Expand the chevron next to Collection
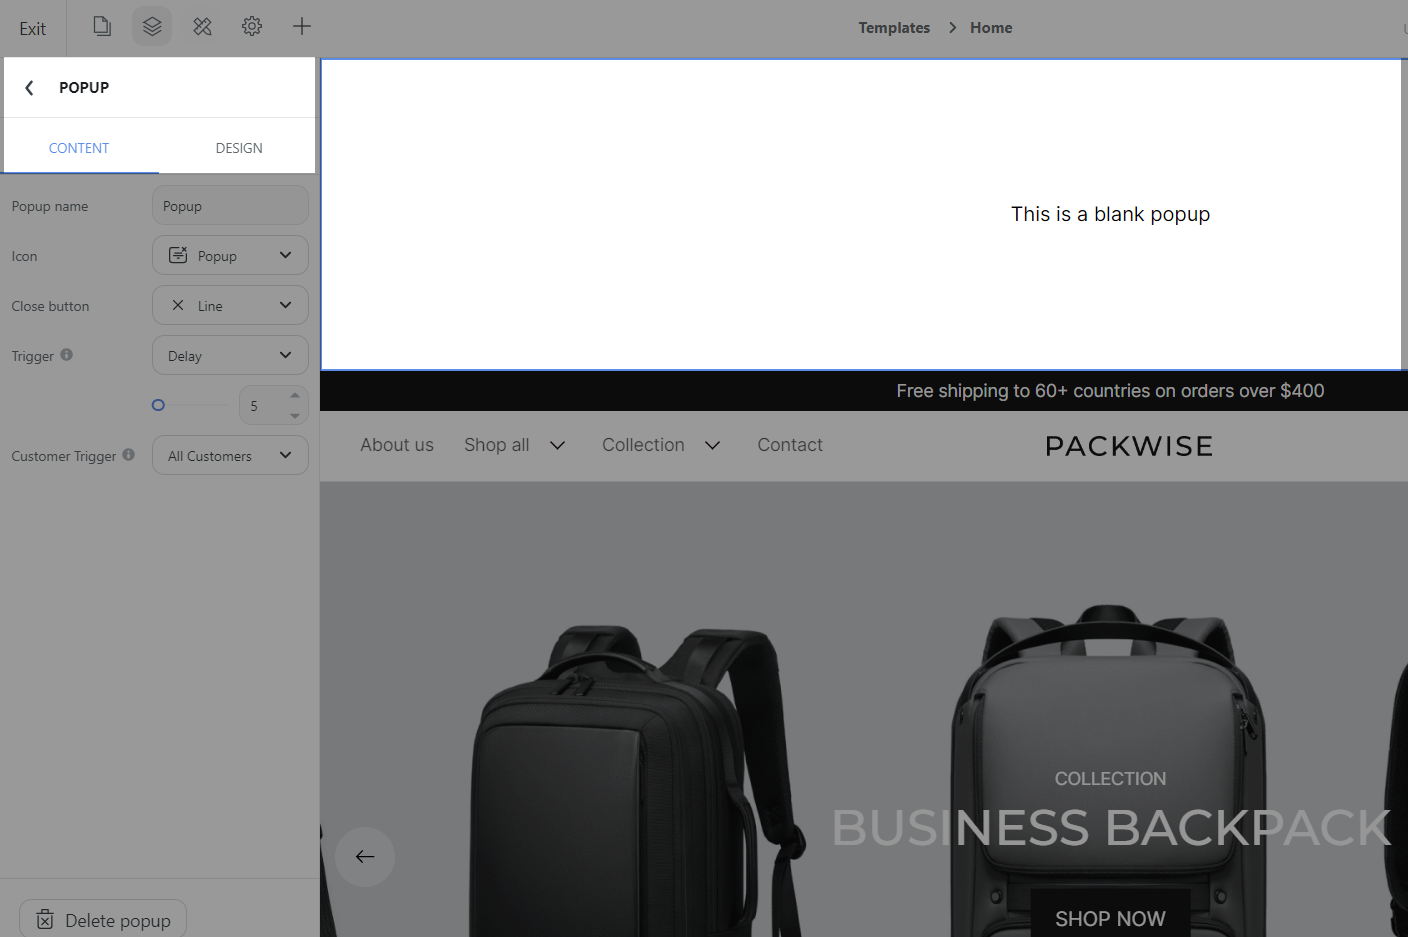 pyautogui.click(x=713, y=446)
